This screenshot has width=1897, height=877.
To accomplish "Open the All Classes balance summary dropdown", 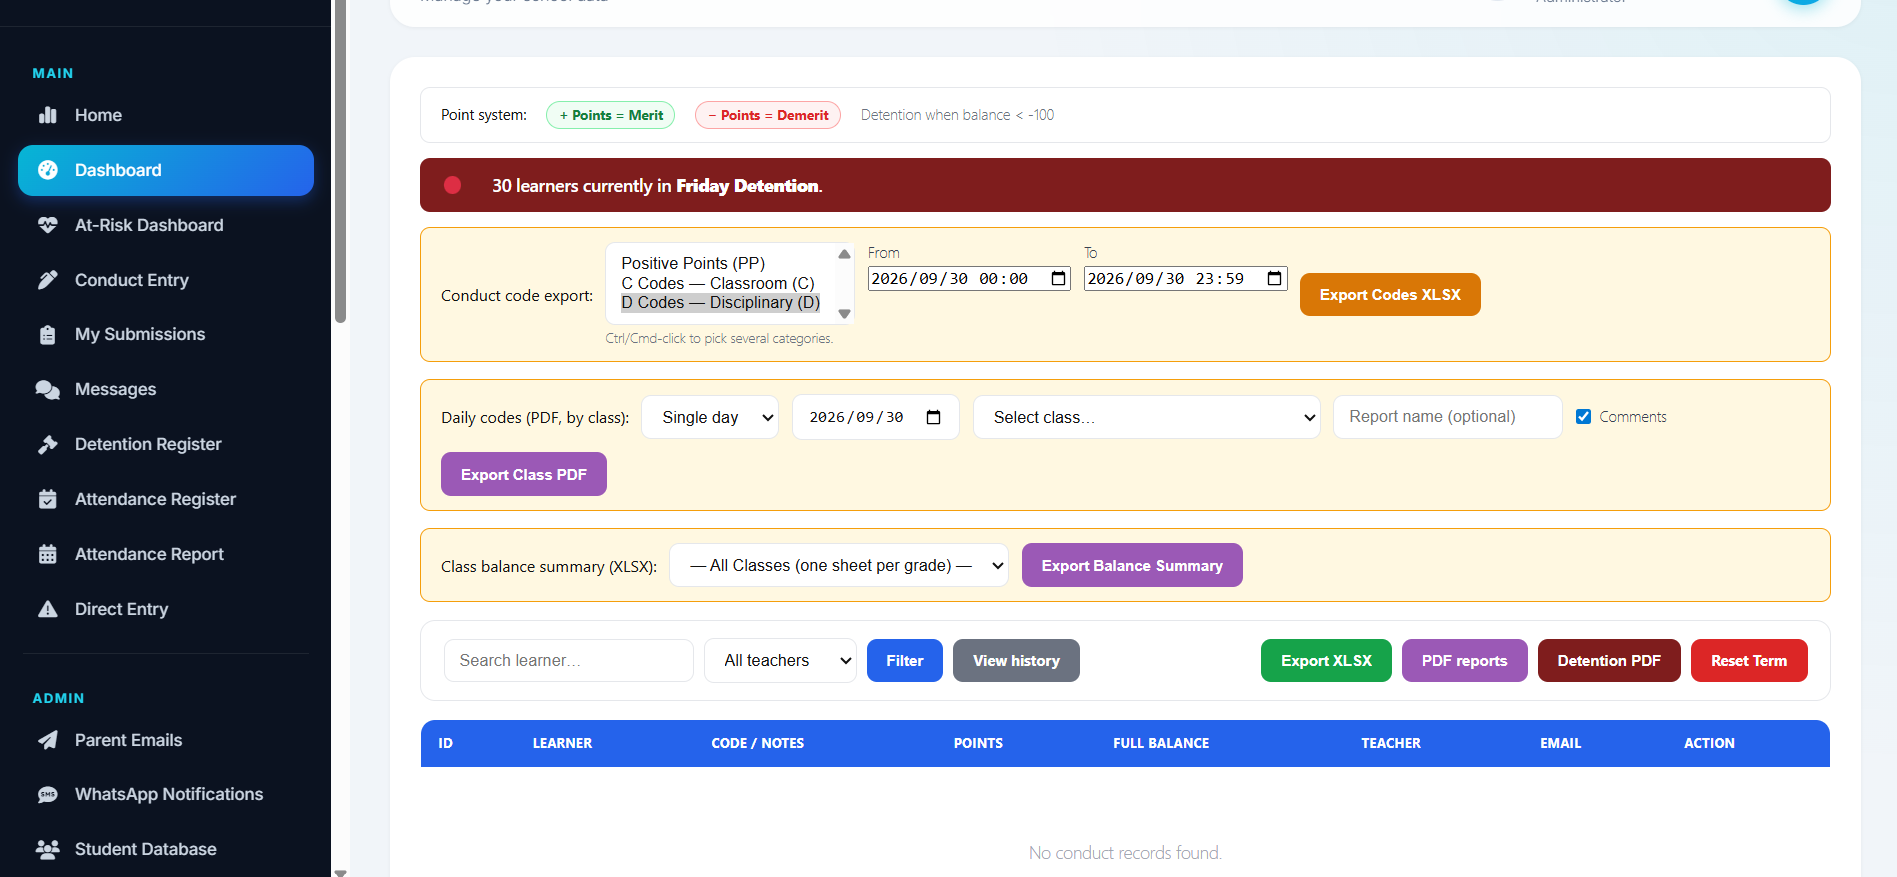I will pos(839,565).
